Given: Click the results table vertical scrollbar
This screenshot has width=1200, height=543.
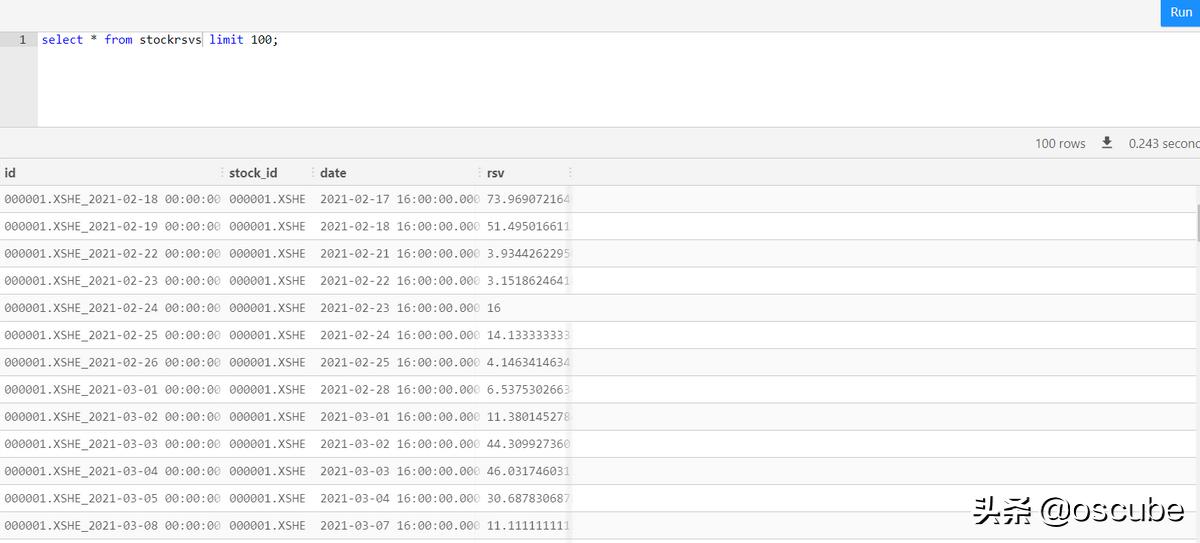Looking at the screenshot, I should click(1197, 222).
